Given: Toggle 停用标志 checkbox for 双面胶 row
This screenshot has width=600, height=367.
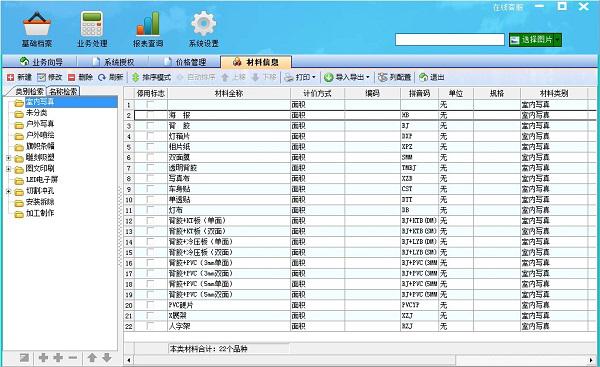Looking at the screenshot, I should pos(151,157).
